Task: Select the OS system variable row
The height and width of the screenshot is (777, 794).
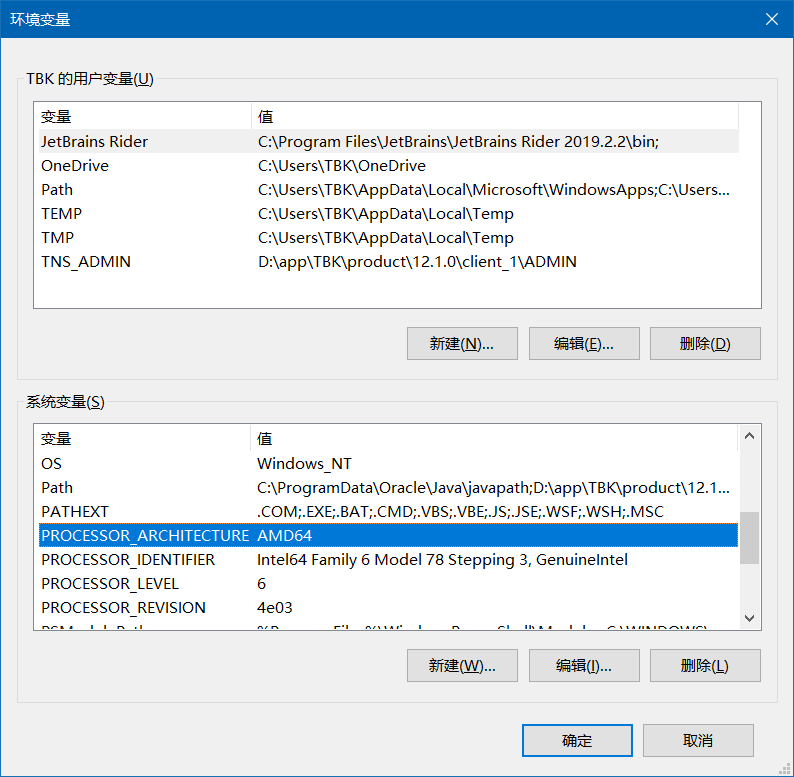Action: (52, 464)
